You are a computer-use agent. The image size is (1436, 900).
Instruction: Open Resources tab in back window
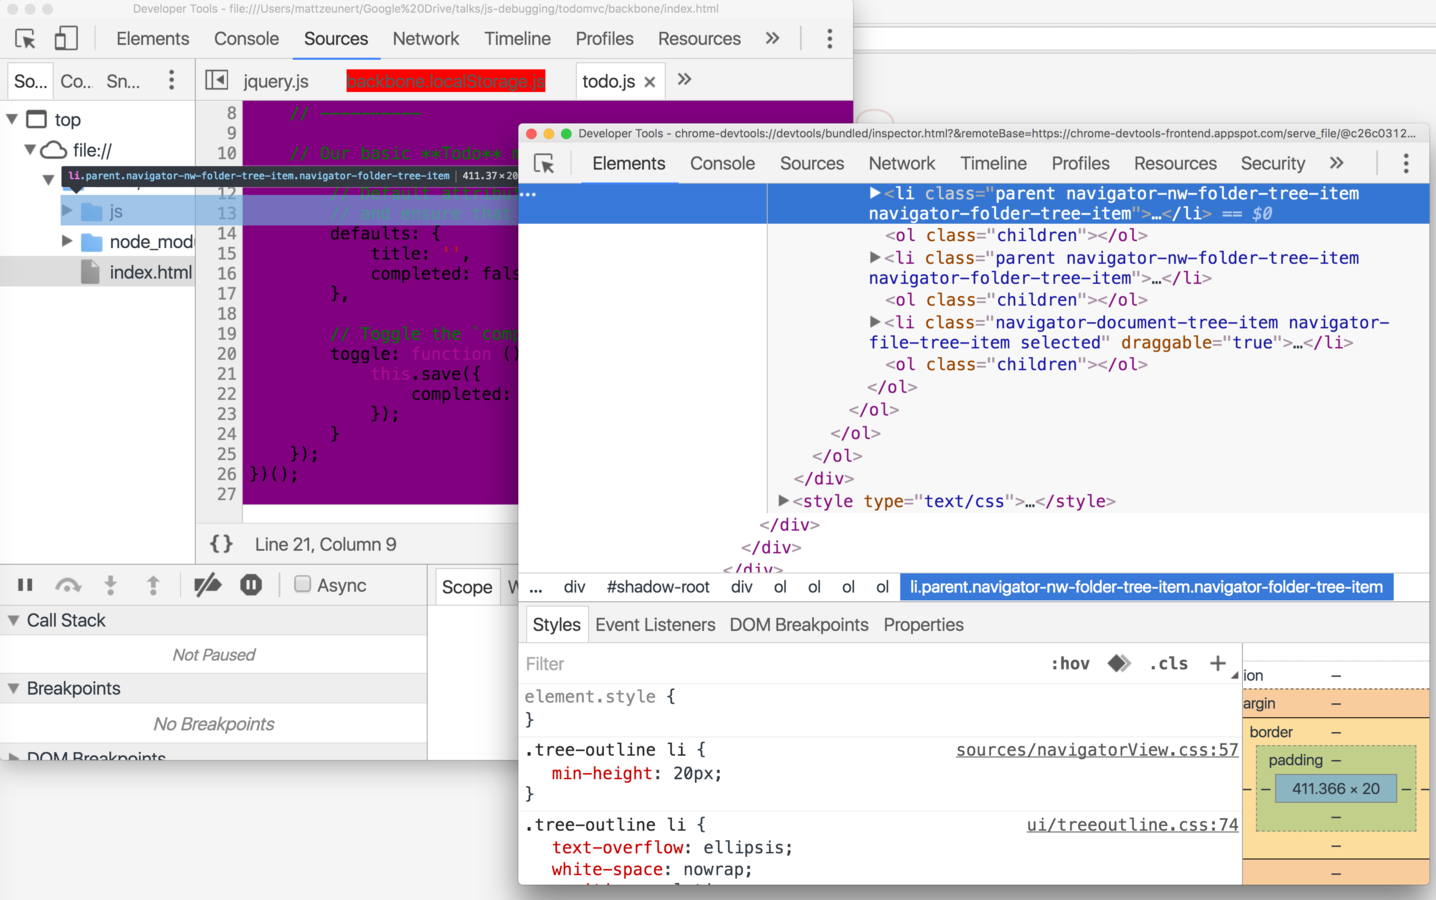(x=699, y=39)
